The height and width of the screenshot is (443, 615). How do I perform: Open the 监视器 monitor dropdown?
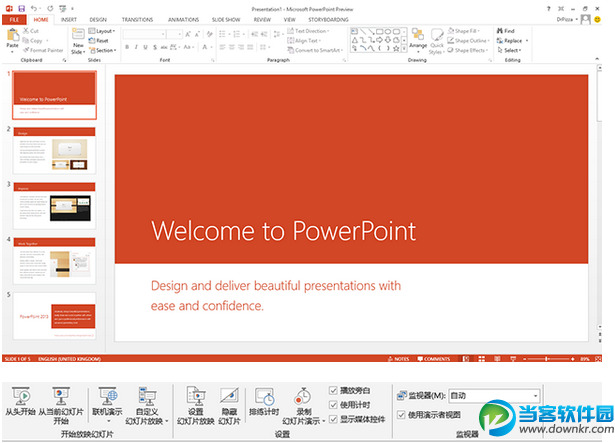click(536, 396)
